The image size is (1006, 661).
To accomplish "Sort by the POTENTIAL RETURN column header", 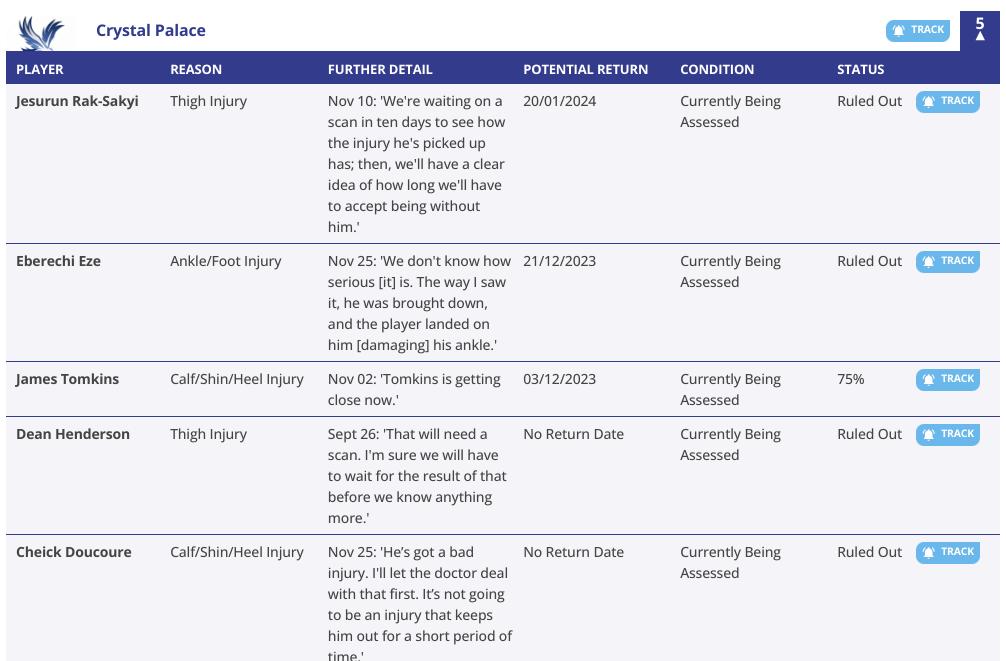I will (585, 69).
